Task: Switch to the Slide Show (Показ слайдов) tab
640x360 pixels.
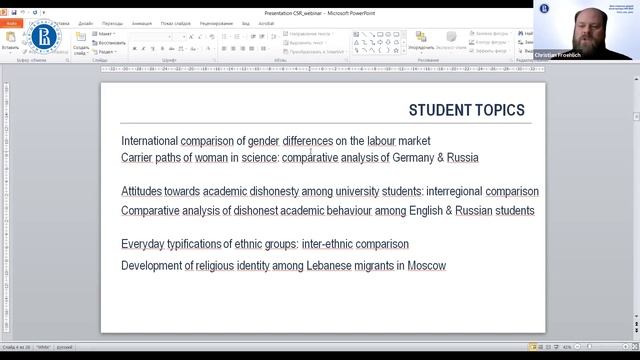Action: click(176, 24)
